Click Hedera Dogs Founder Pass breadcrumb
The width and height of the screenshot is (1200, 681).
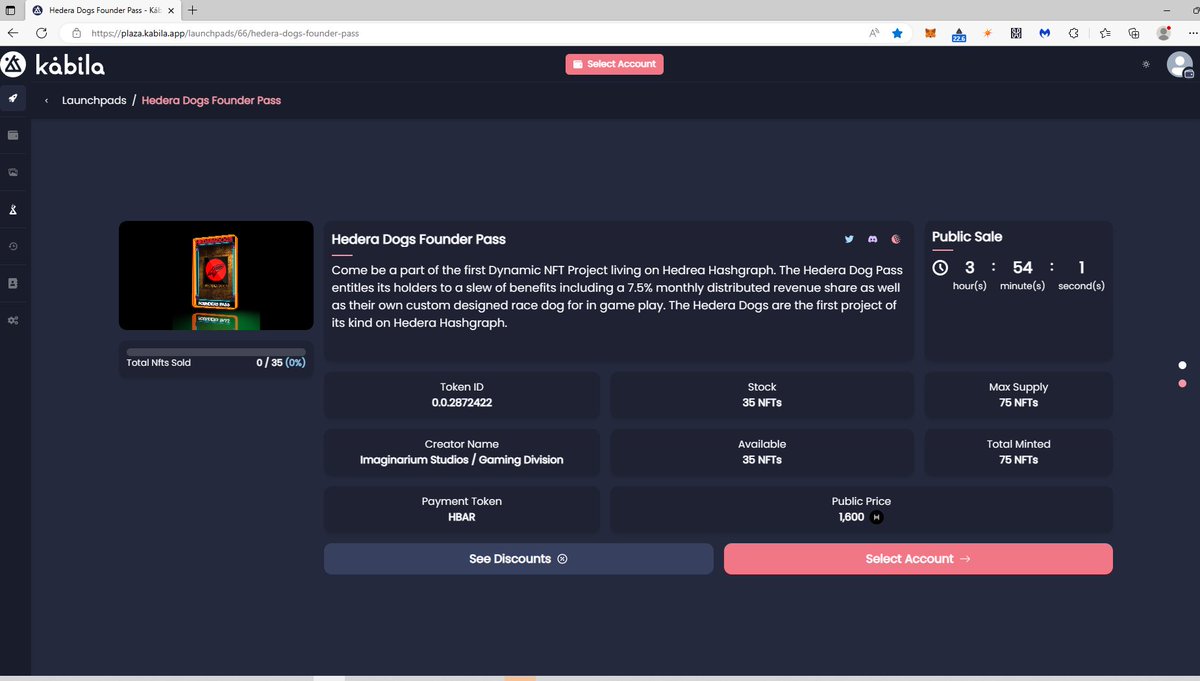coord(211,100)
